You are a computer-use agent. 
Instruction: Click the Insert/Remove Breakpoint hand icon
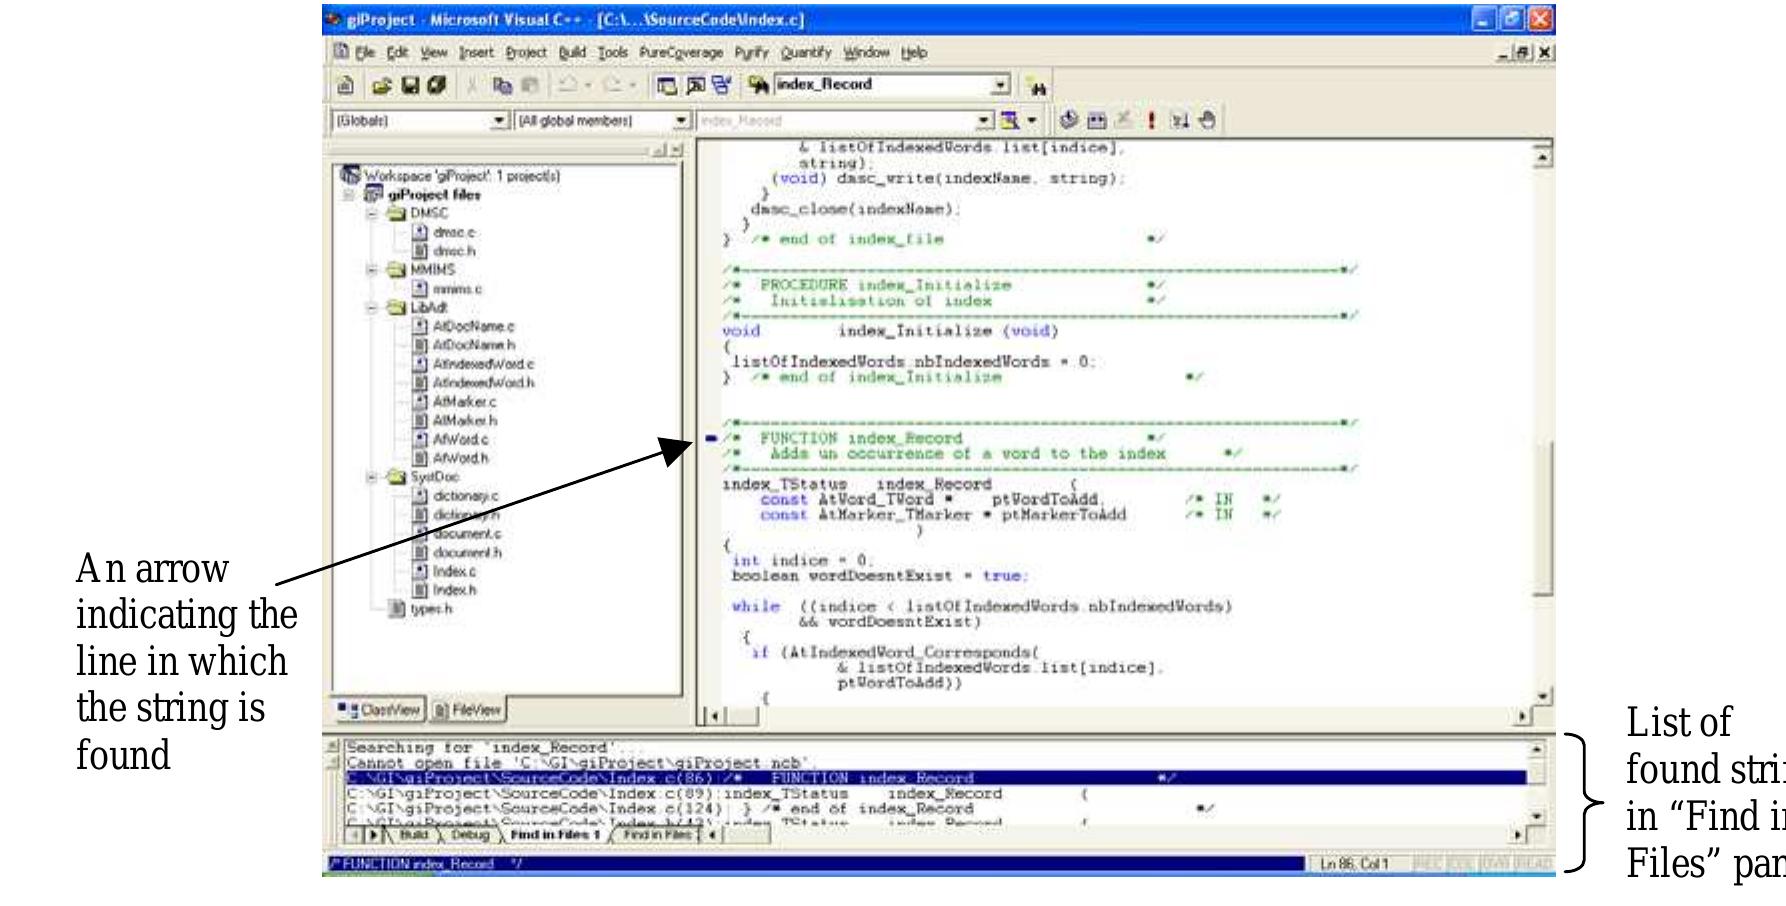pyautogui.click(x=1207, y=121)
